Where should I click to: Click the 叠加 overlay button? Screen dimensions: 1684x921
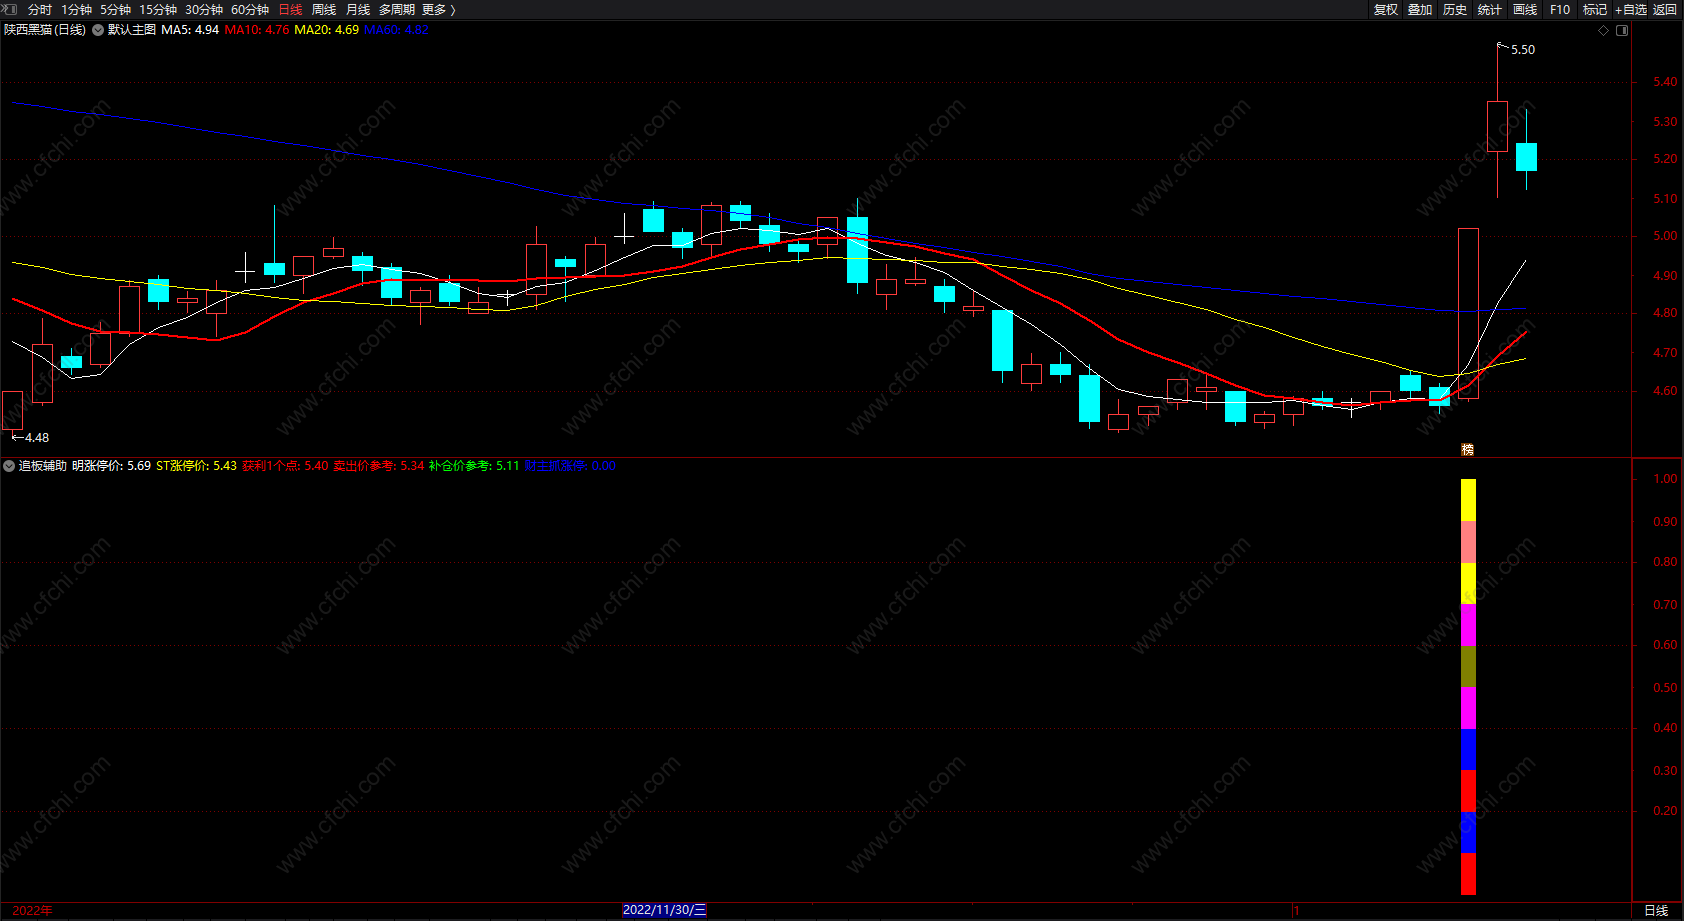pos(1420,9)
